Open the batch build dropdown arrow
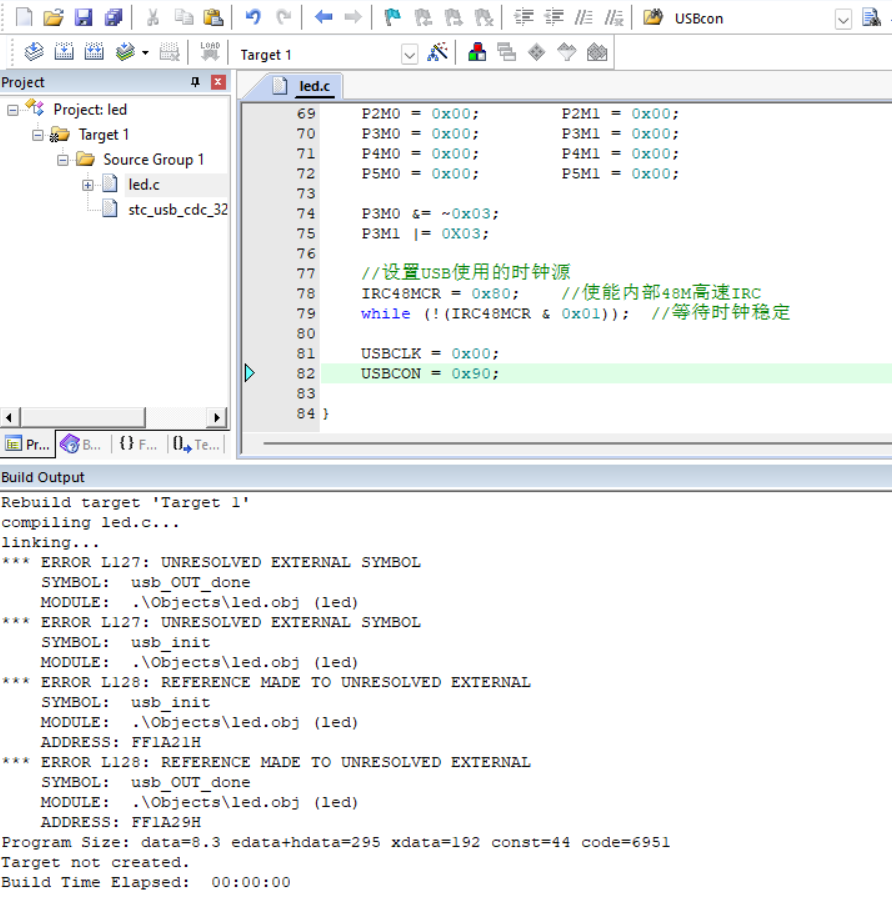This screenshot has width=892, height=915. coord(145,53)
